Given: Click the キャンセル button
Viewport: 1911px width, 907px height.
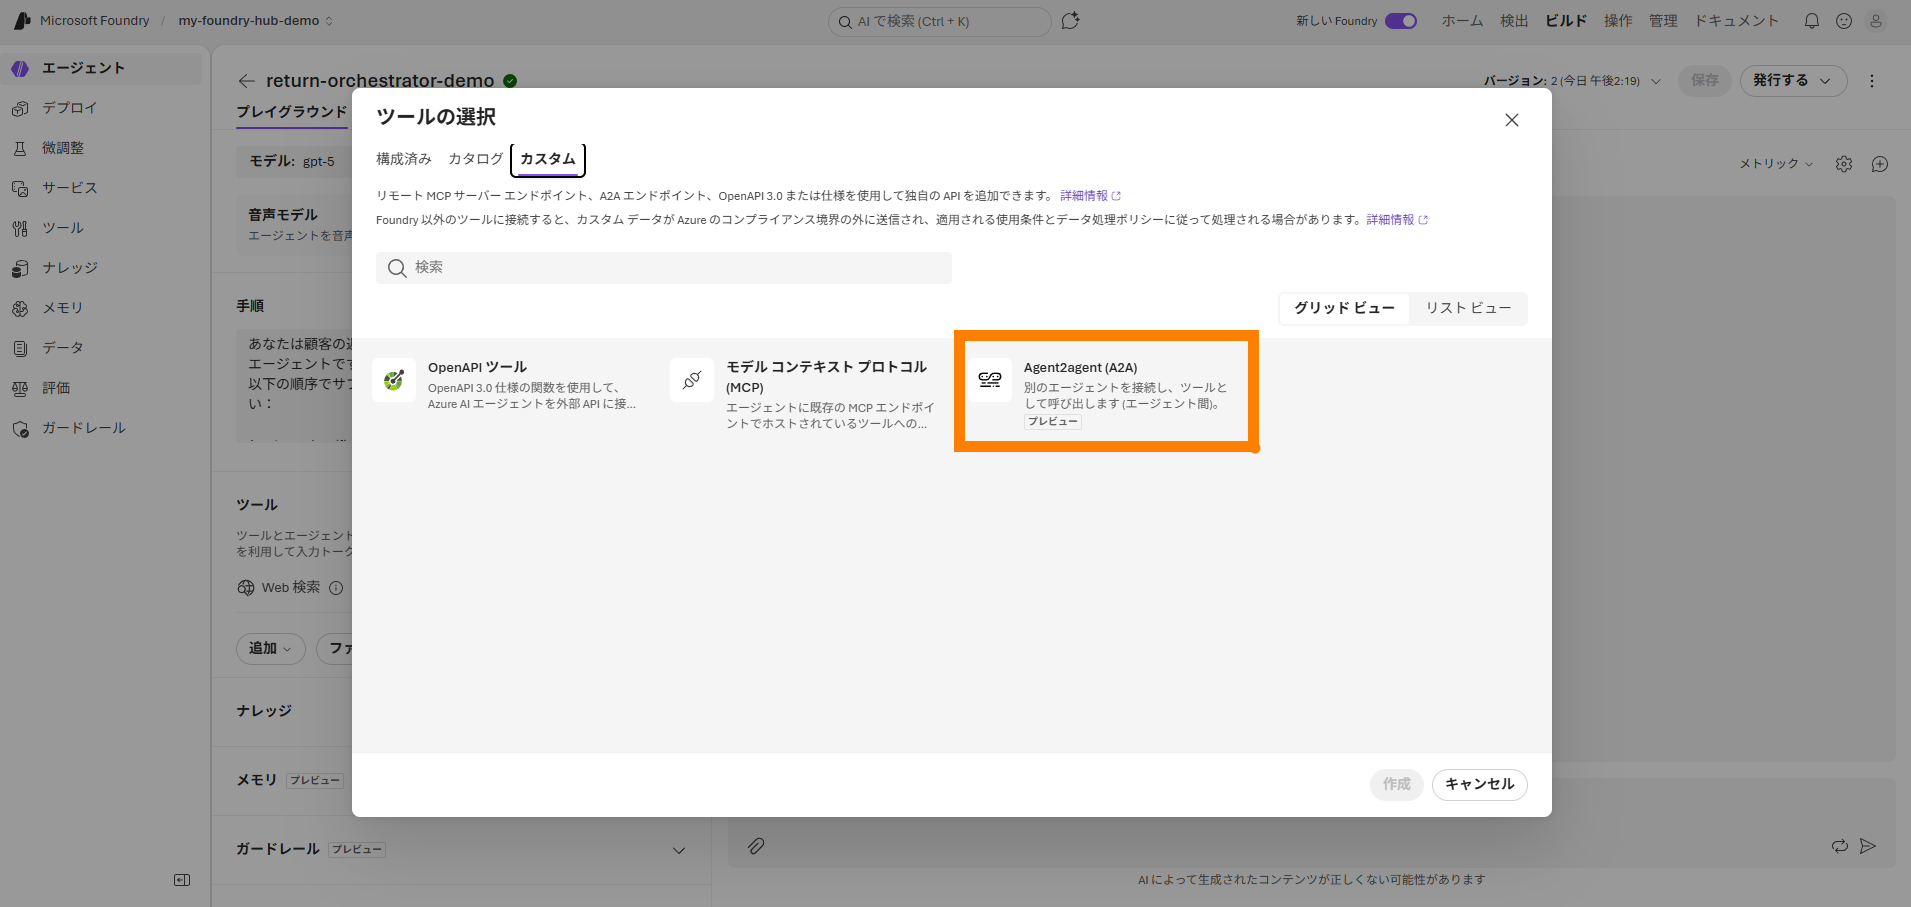Looking at the screenshot, I should (x=1480, y=784).
